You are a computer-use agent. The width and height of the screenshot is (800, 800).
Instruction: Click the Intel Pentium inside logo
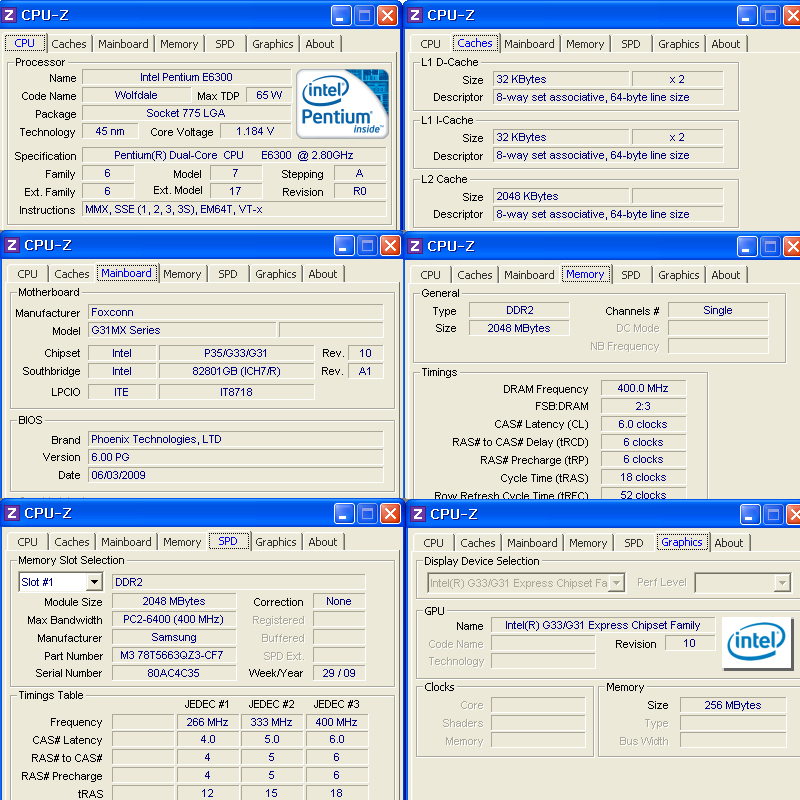(x=342, y=104)
